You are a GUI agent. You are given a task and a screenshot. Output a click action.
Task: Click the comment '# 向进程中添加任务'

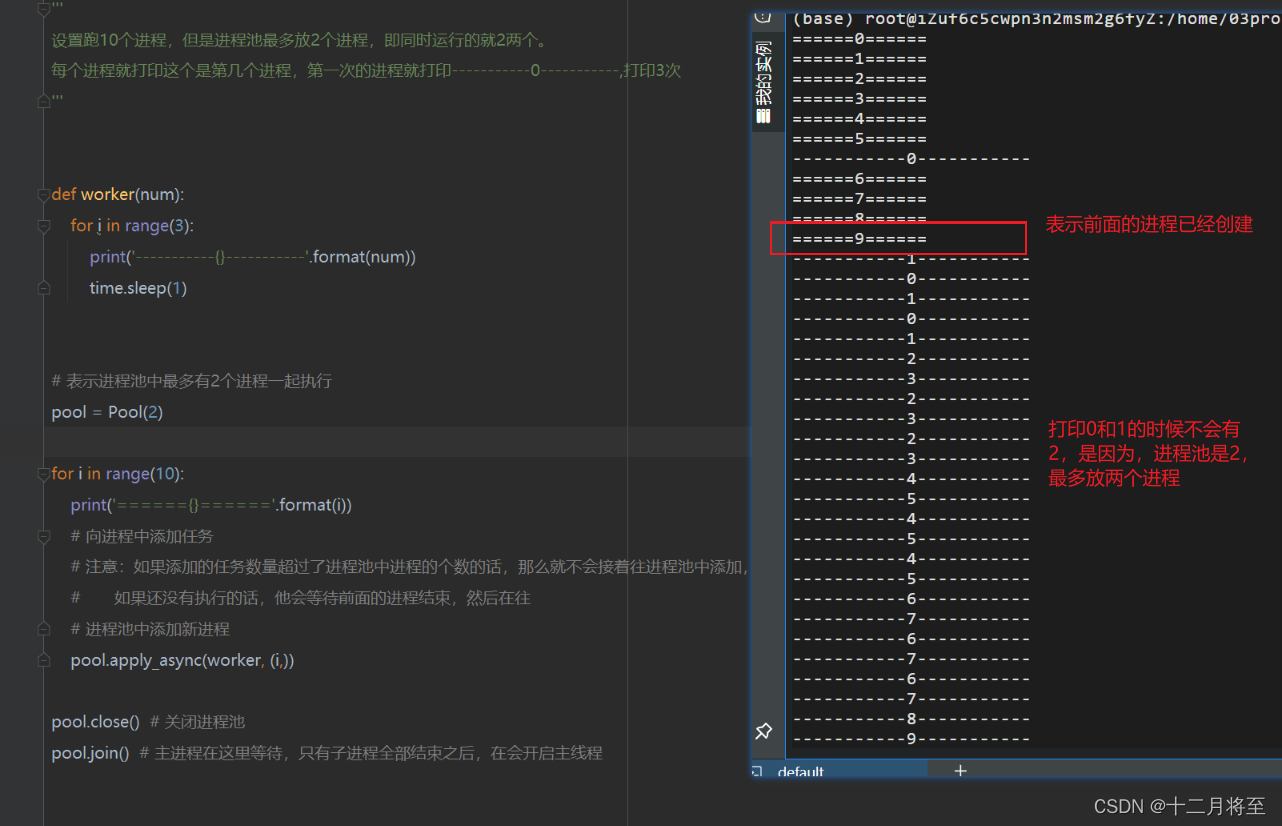pyautogui.click(x=142, y=536)
